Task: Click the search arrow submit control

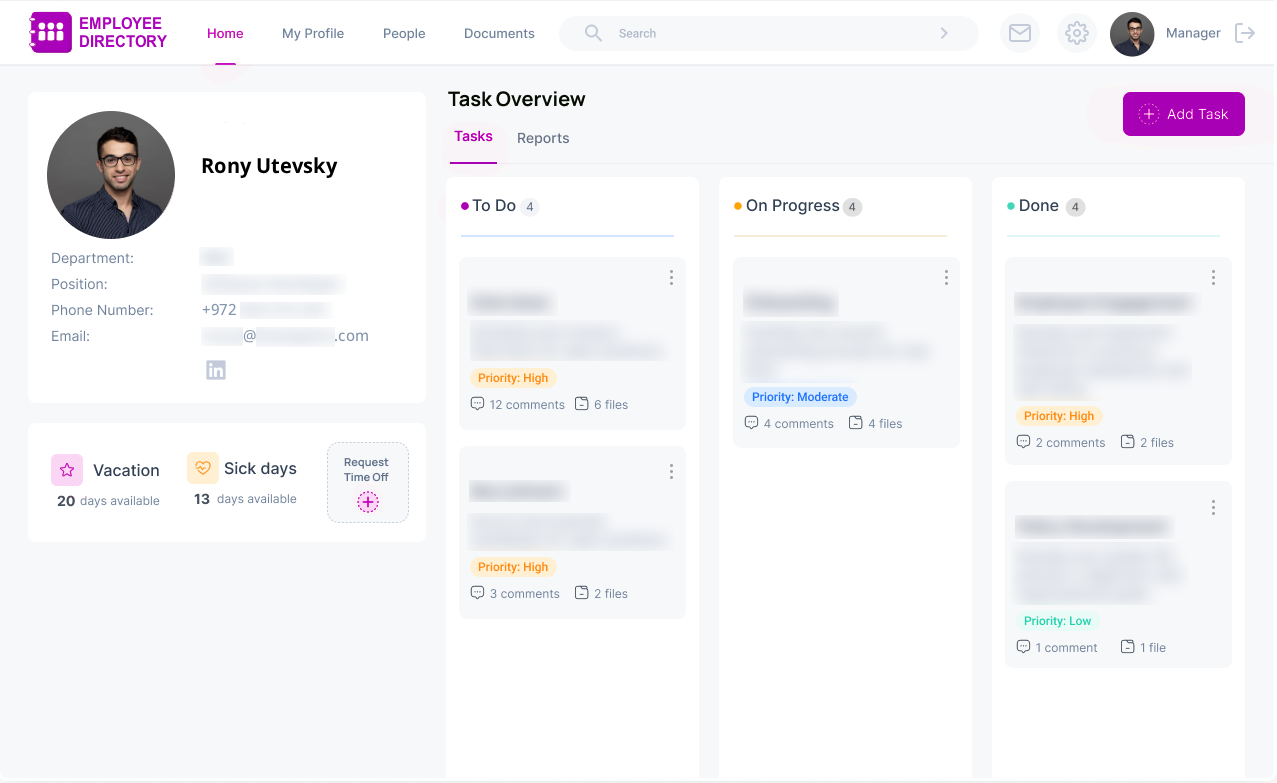Action: (x=943, y=33)
